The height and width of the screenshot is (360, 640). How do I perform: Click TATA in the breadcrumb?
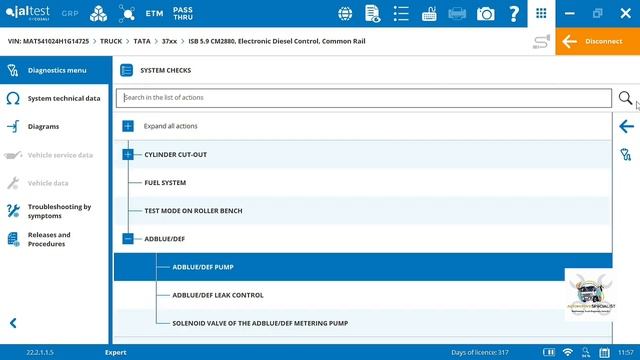pos(142,41)
